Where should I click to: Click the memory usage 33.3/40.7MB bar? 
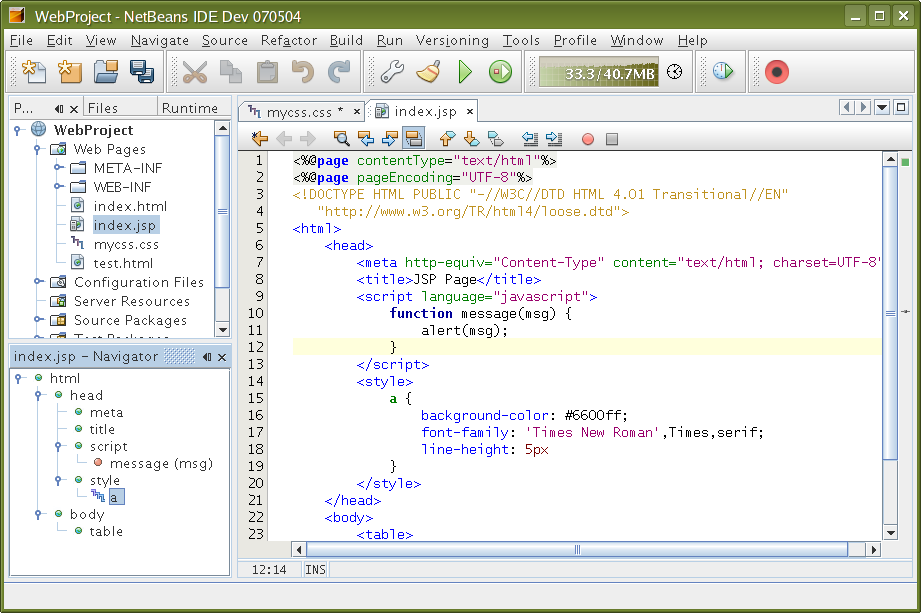599,72
